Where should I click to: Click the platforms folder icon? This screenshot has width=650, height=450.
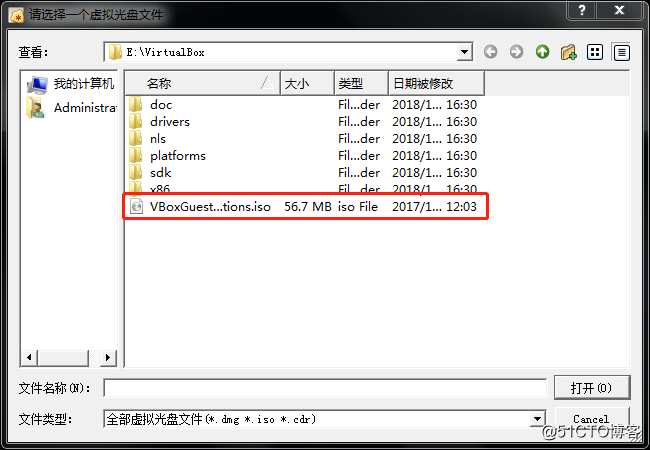point(136,155)
